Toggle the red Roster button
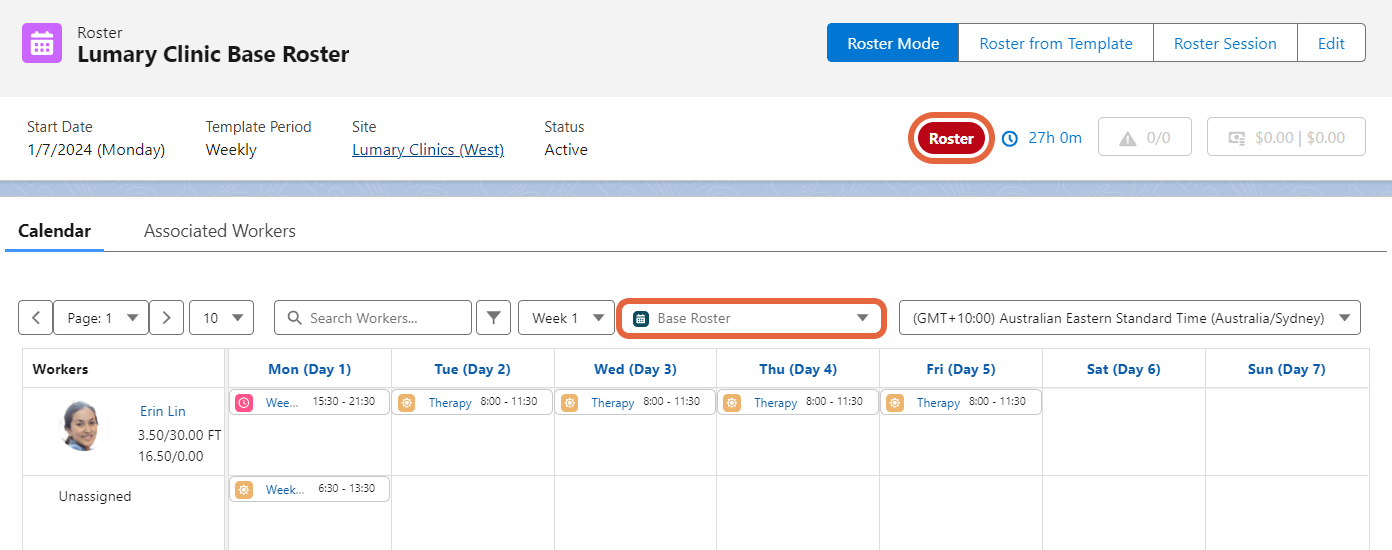1392x550 pixels. [950, 138]
